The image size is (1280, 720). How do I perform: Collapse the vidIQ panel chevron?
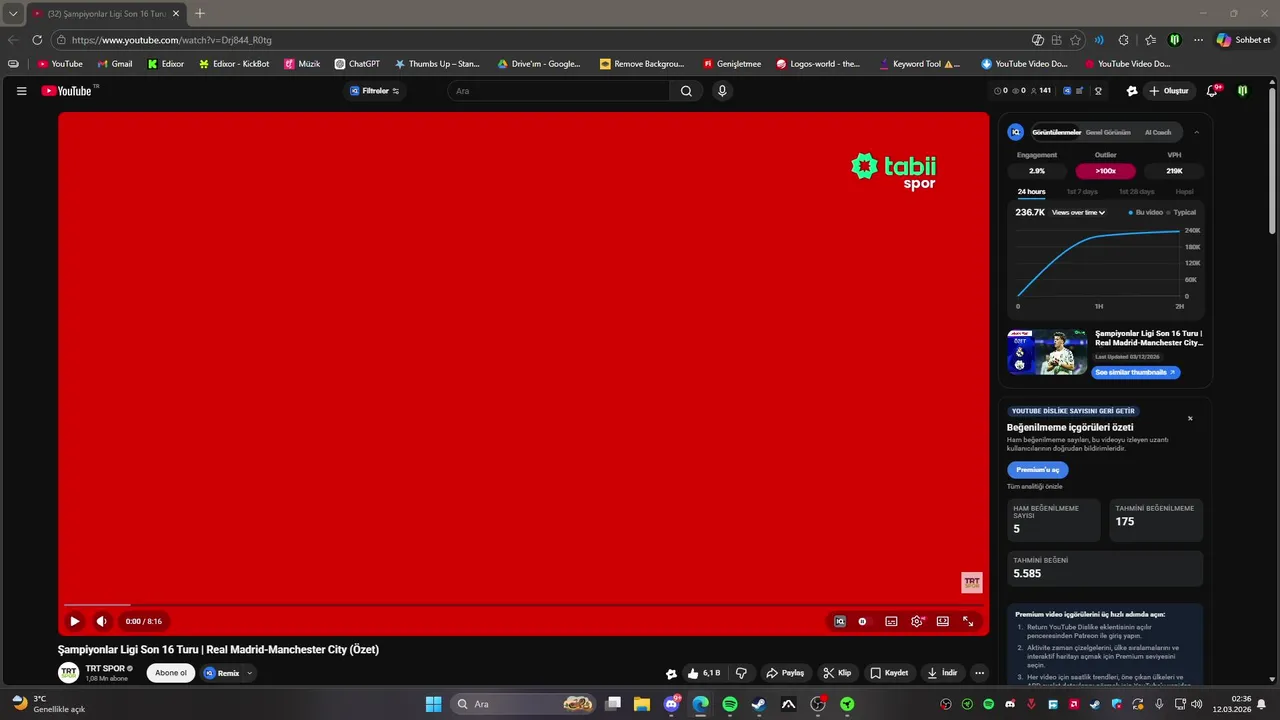click(1197, 132)
